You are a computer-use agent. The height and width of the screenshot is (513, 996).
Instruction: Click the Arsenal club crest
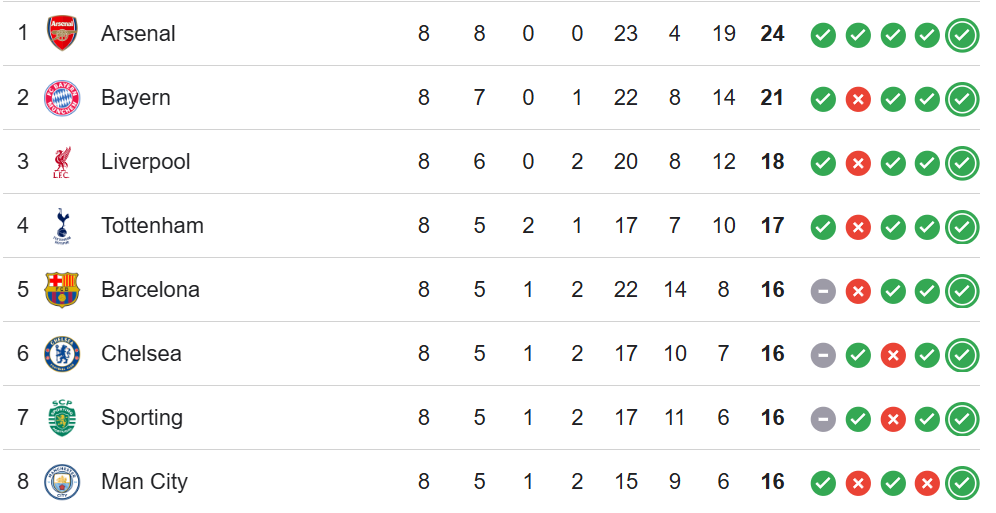coord(62,34)
